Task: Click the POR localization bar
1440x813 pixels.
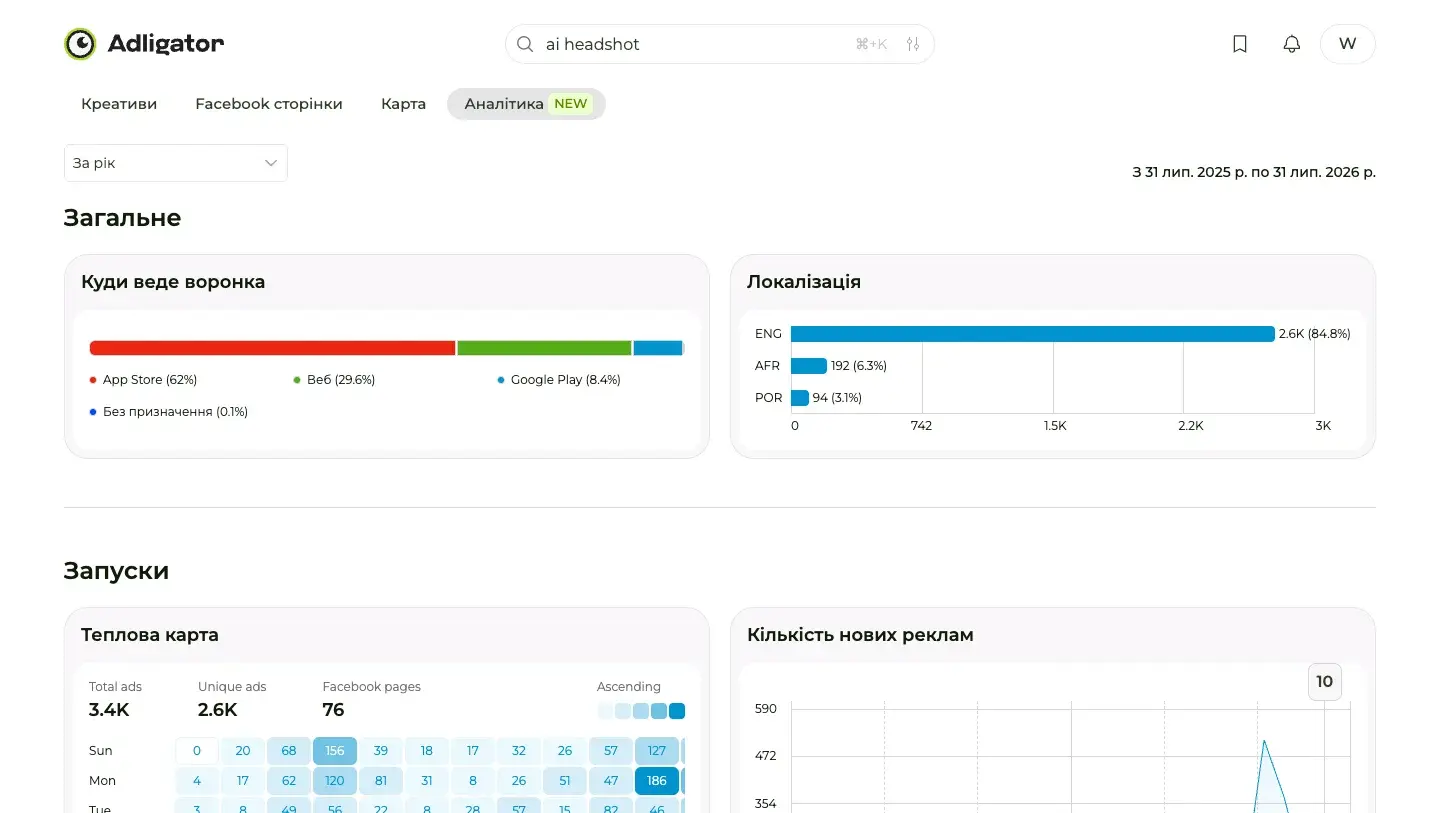Action: click(x=800, y=398)
